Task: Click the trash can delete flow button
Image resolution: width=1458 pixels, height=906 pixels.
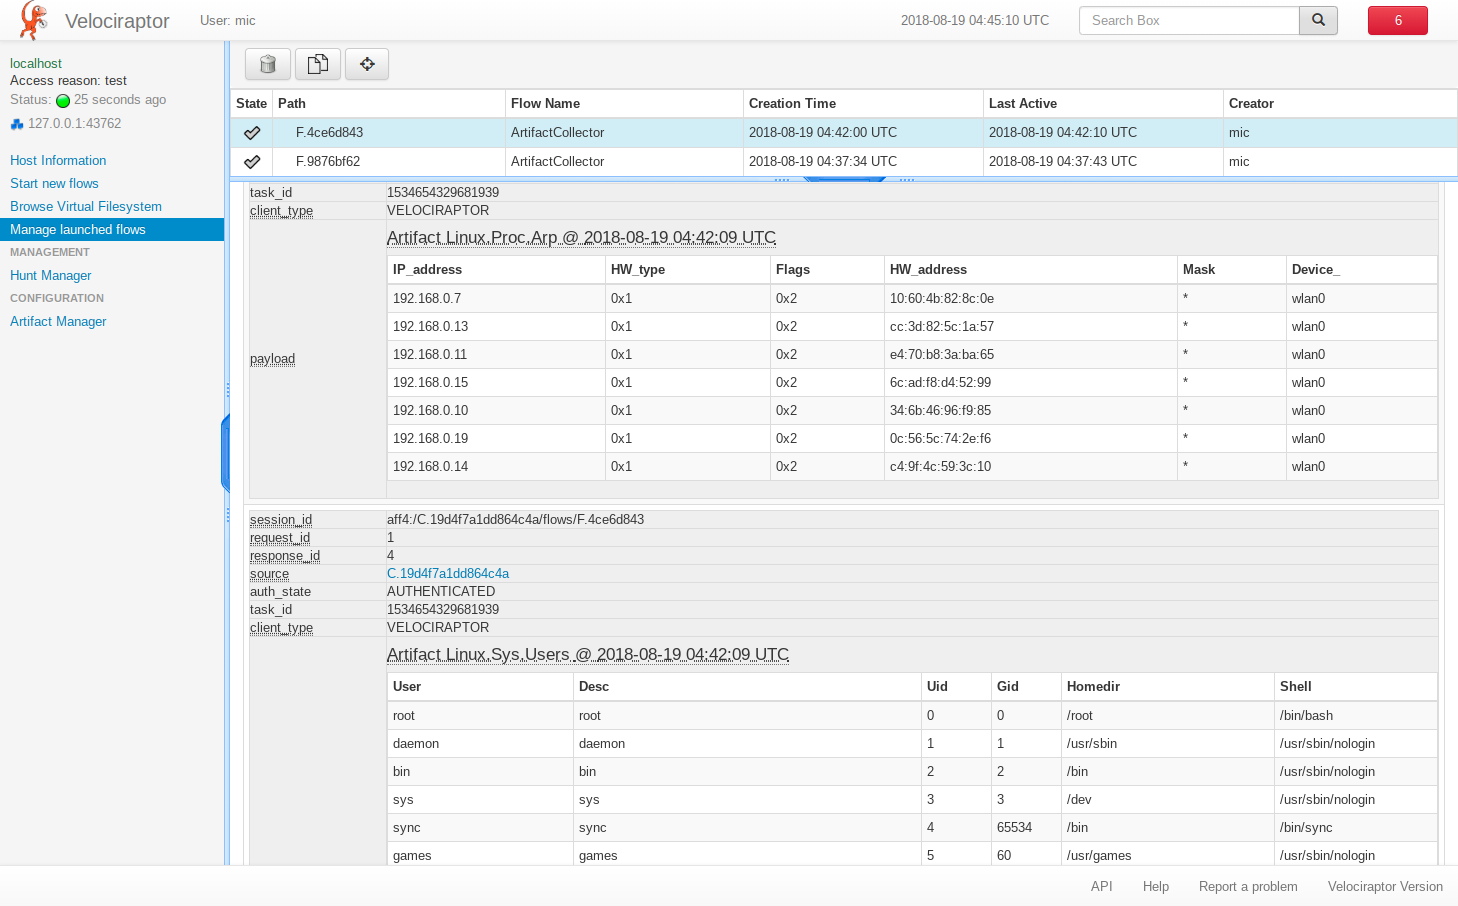Action: (267, 64)
